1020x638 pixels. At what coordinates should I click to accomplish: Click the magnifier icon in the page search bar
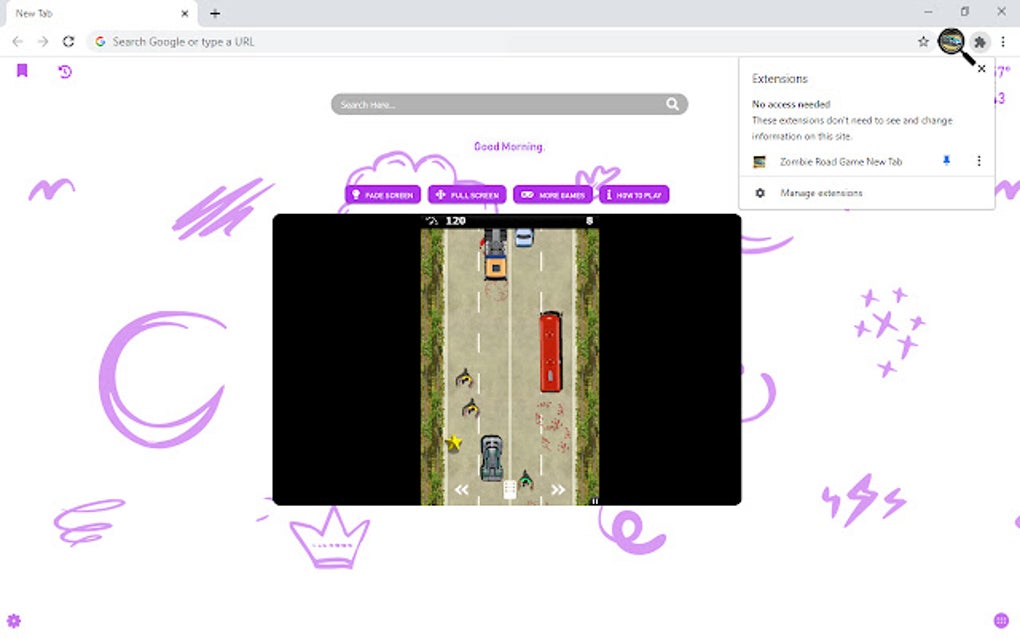(672, 104)
